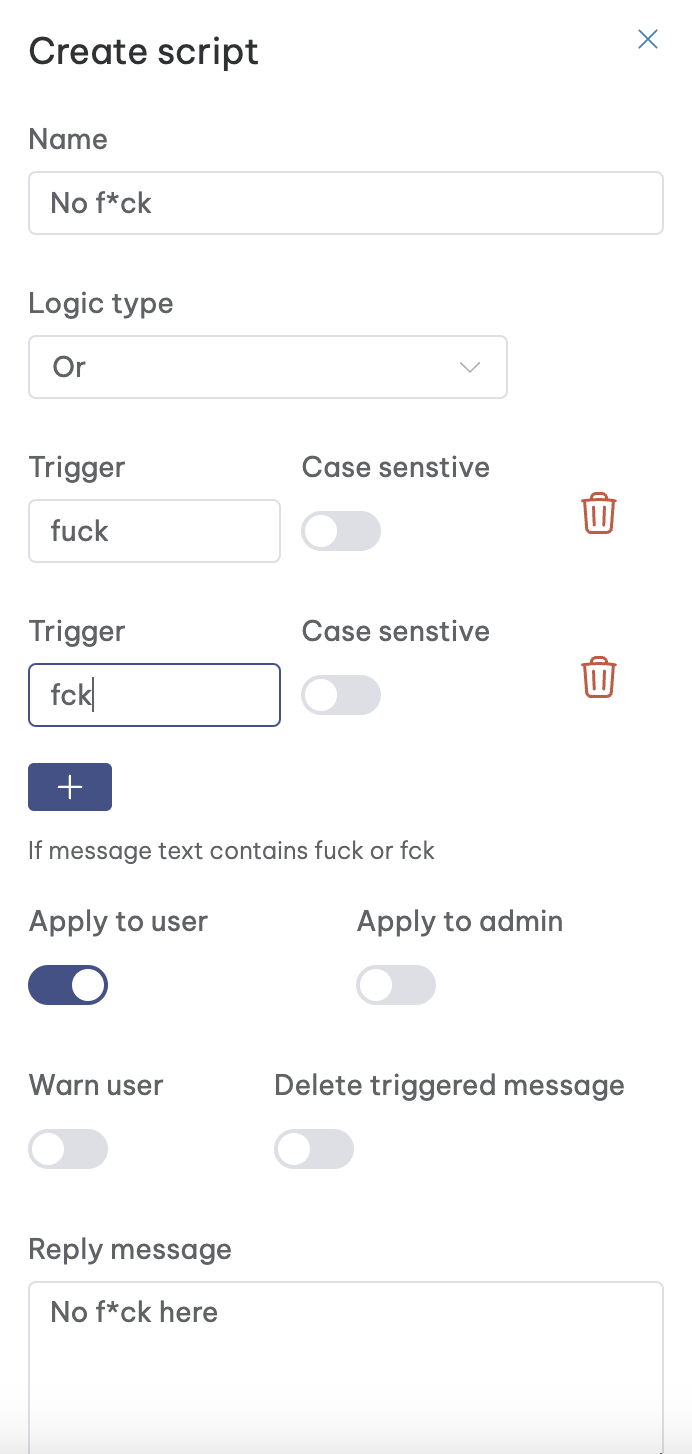
Task: Click the "Create script" heading
Action: pos(144,51)
